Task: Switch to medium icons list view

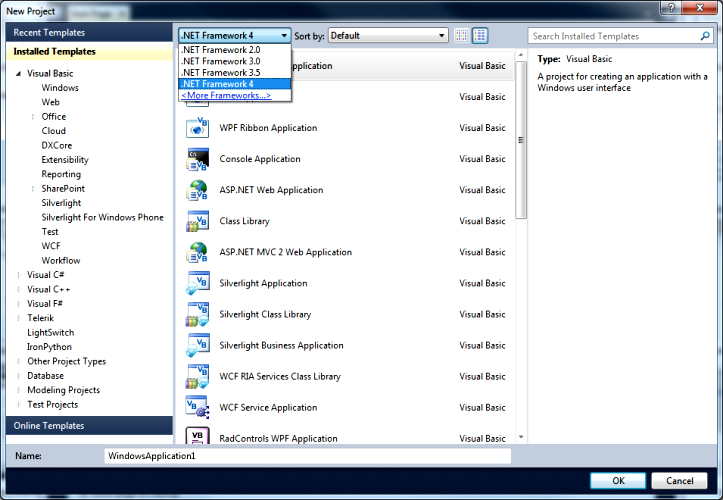Action: [480, 36]
